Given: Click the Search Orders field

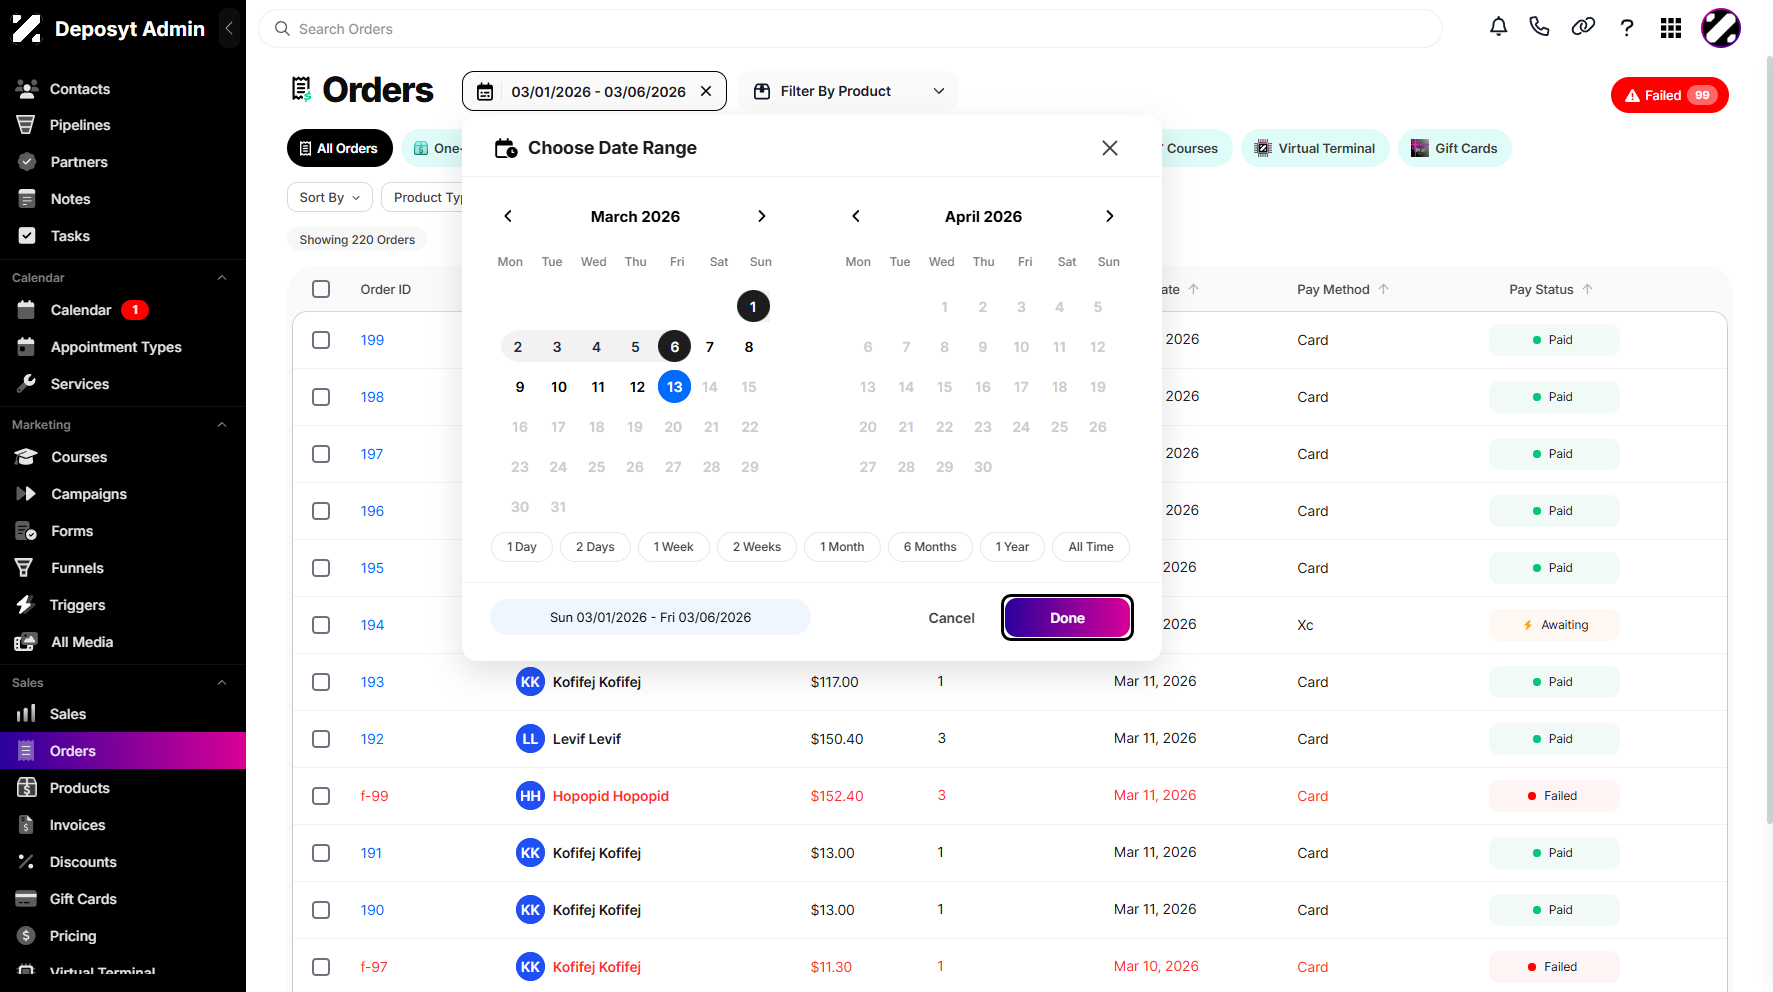Looking at the screenshot, I should pyautogui.click(x=850, y=29).
